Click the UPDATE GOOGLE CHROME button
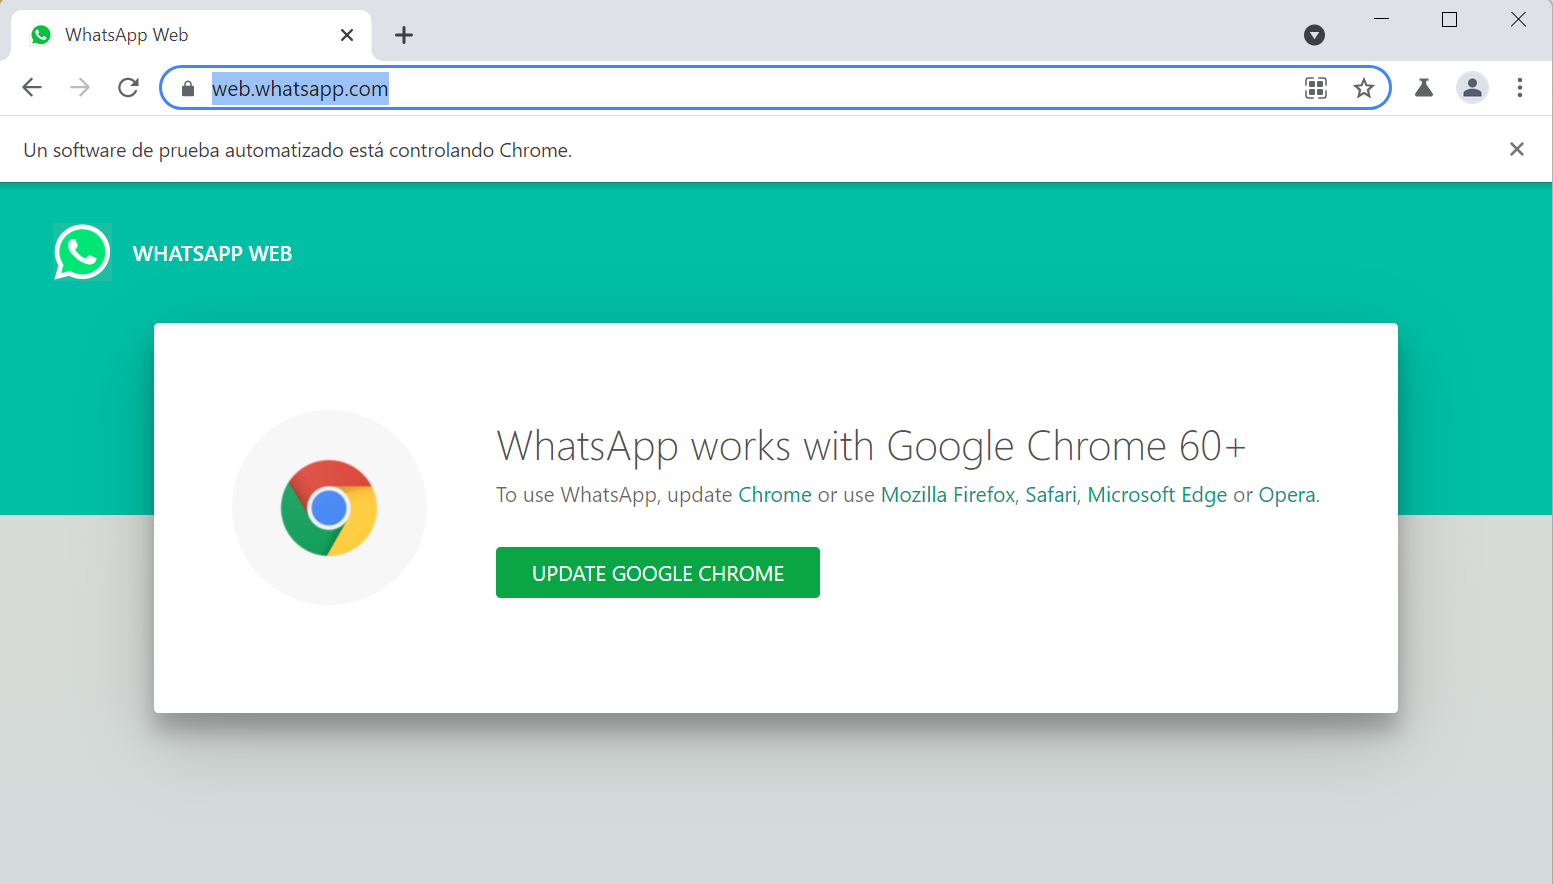1553x884 pixels. point(658,573)
